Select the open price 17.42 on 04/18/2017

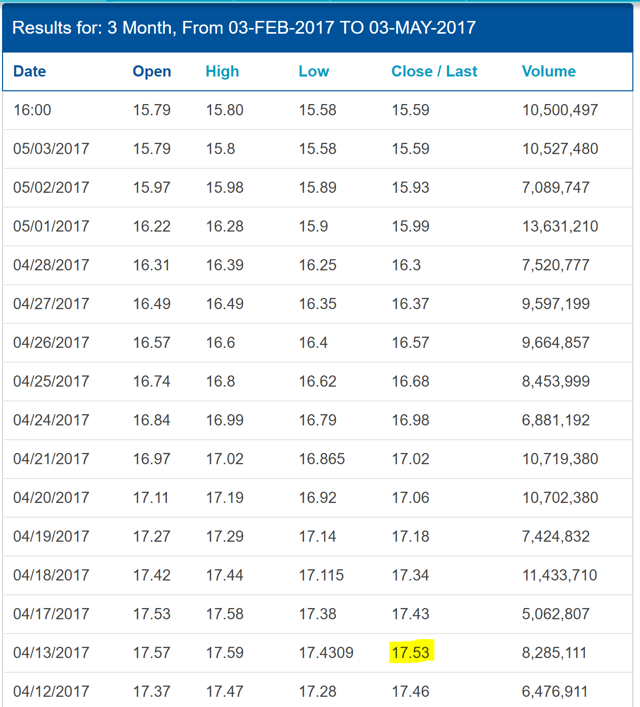[x=152, y=575]
